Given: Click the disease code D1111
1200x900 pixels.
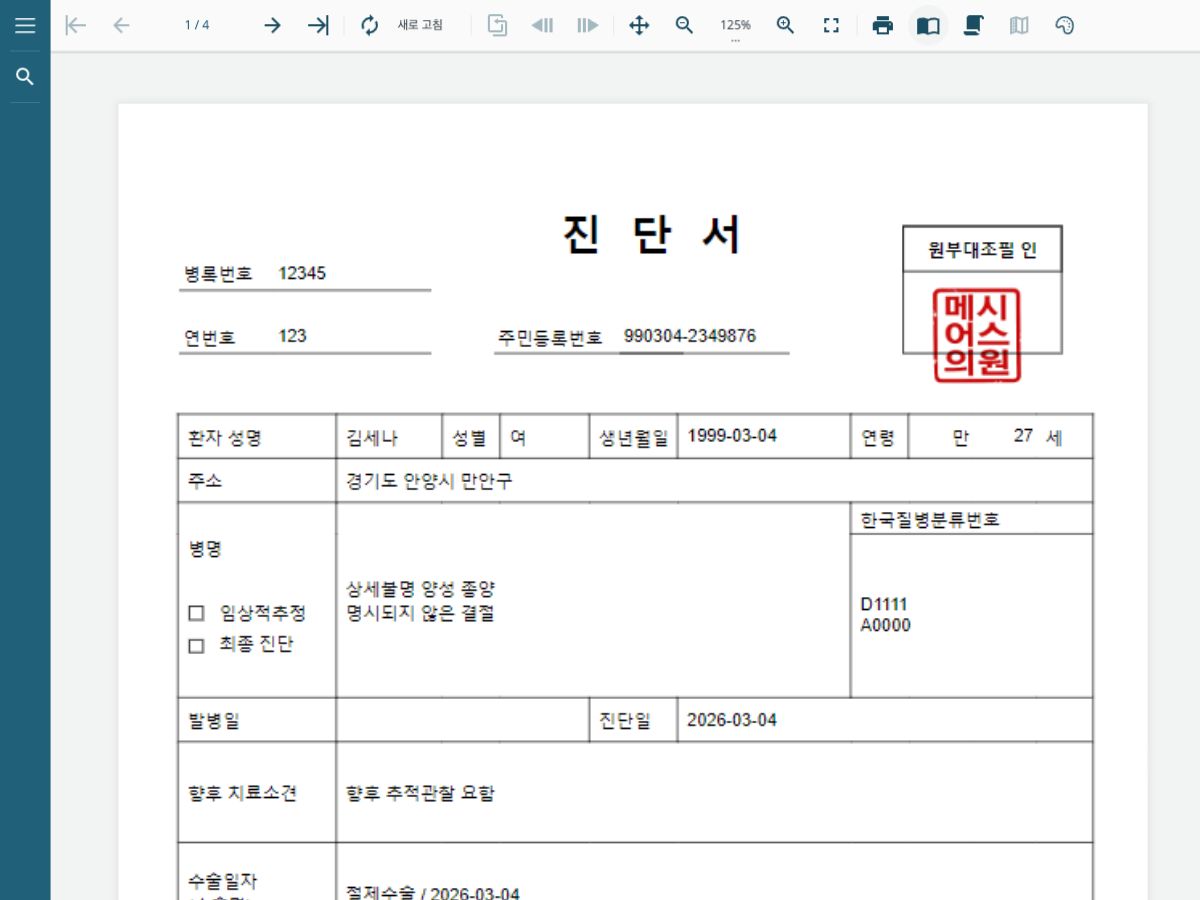Looking at the screenshot, I should [884, 605].
